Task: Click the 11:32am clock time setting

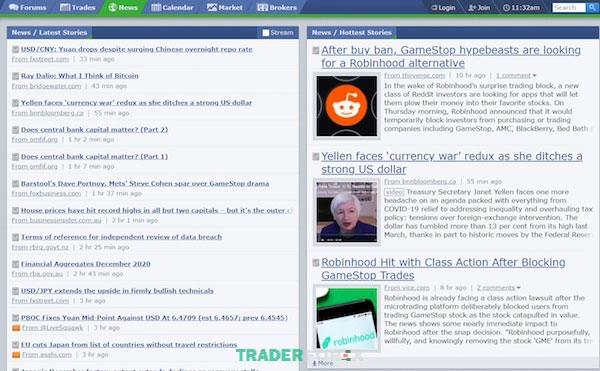Action: (521, 7)
